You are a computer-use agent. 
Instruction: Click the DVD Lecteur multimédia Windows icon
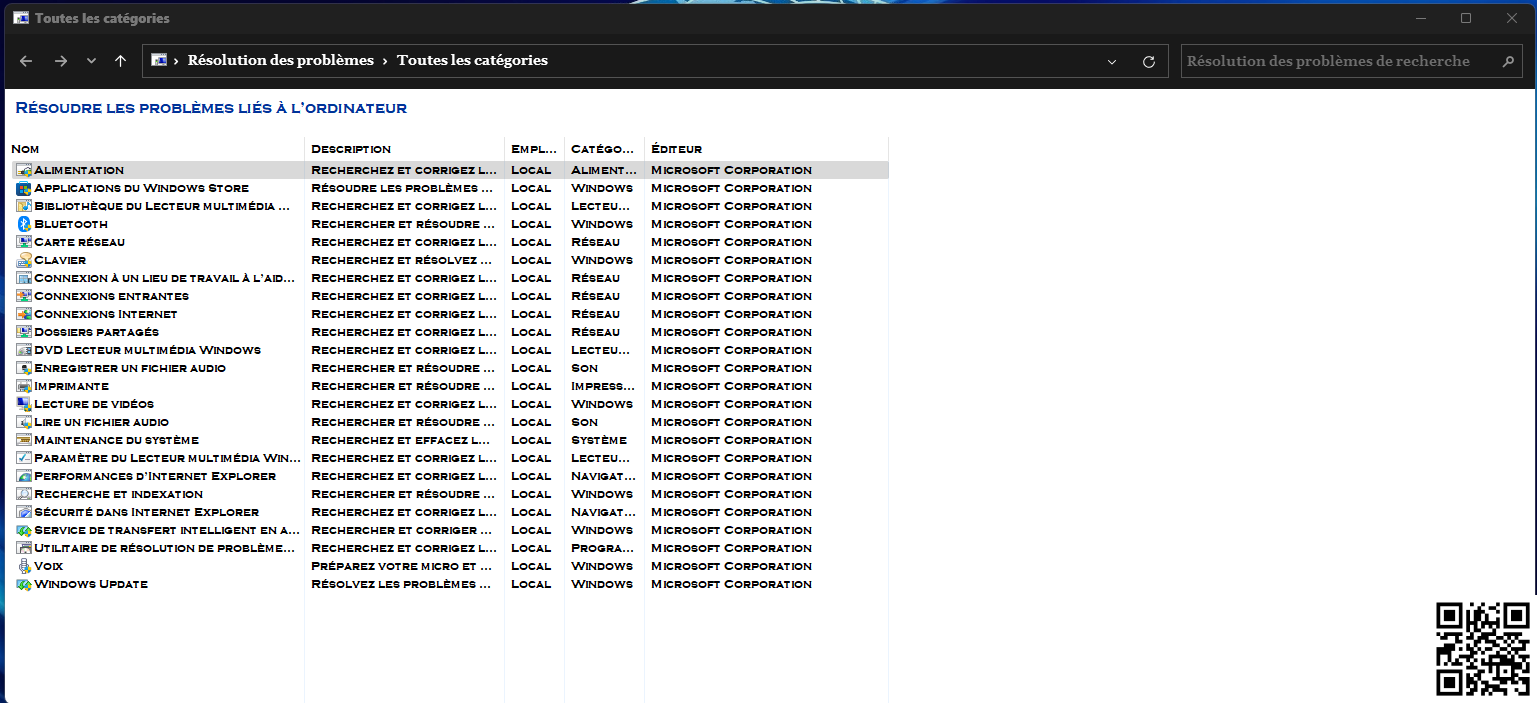[x=24, y=350]
